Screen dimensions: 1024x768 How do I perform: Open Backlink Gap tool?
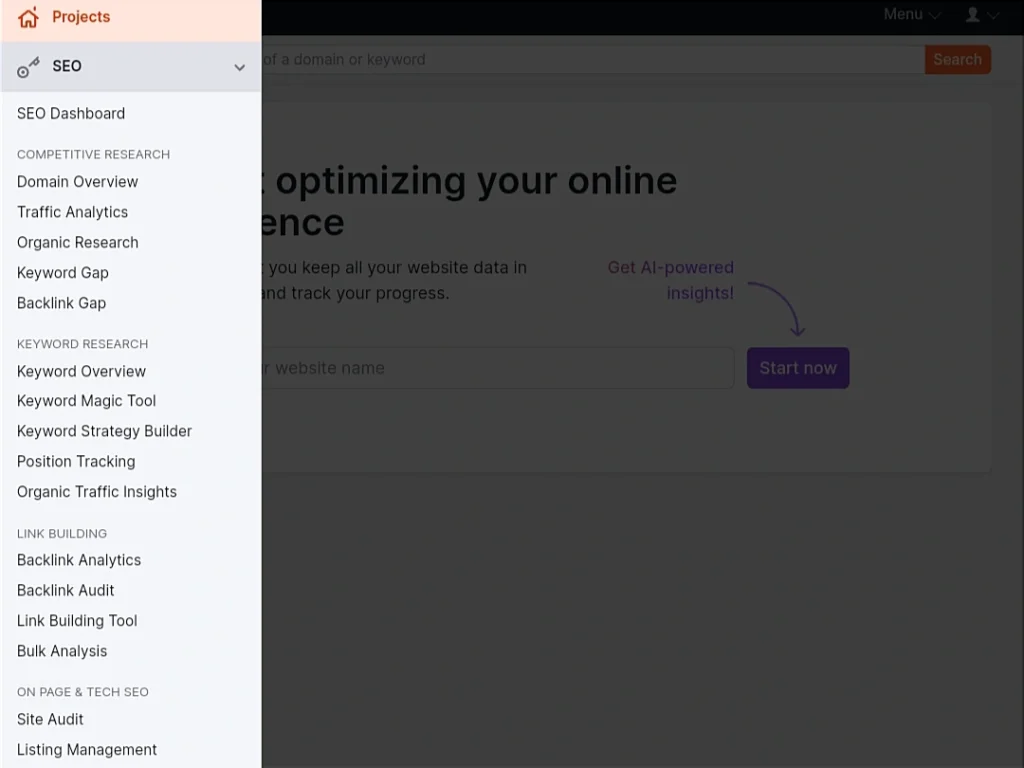tap(61, 303)
